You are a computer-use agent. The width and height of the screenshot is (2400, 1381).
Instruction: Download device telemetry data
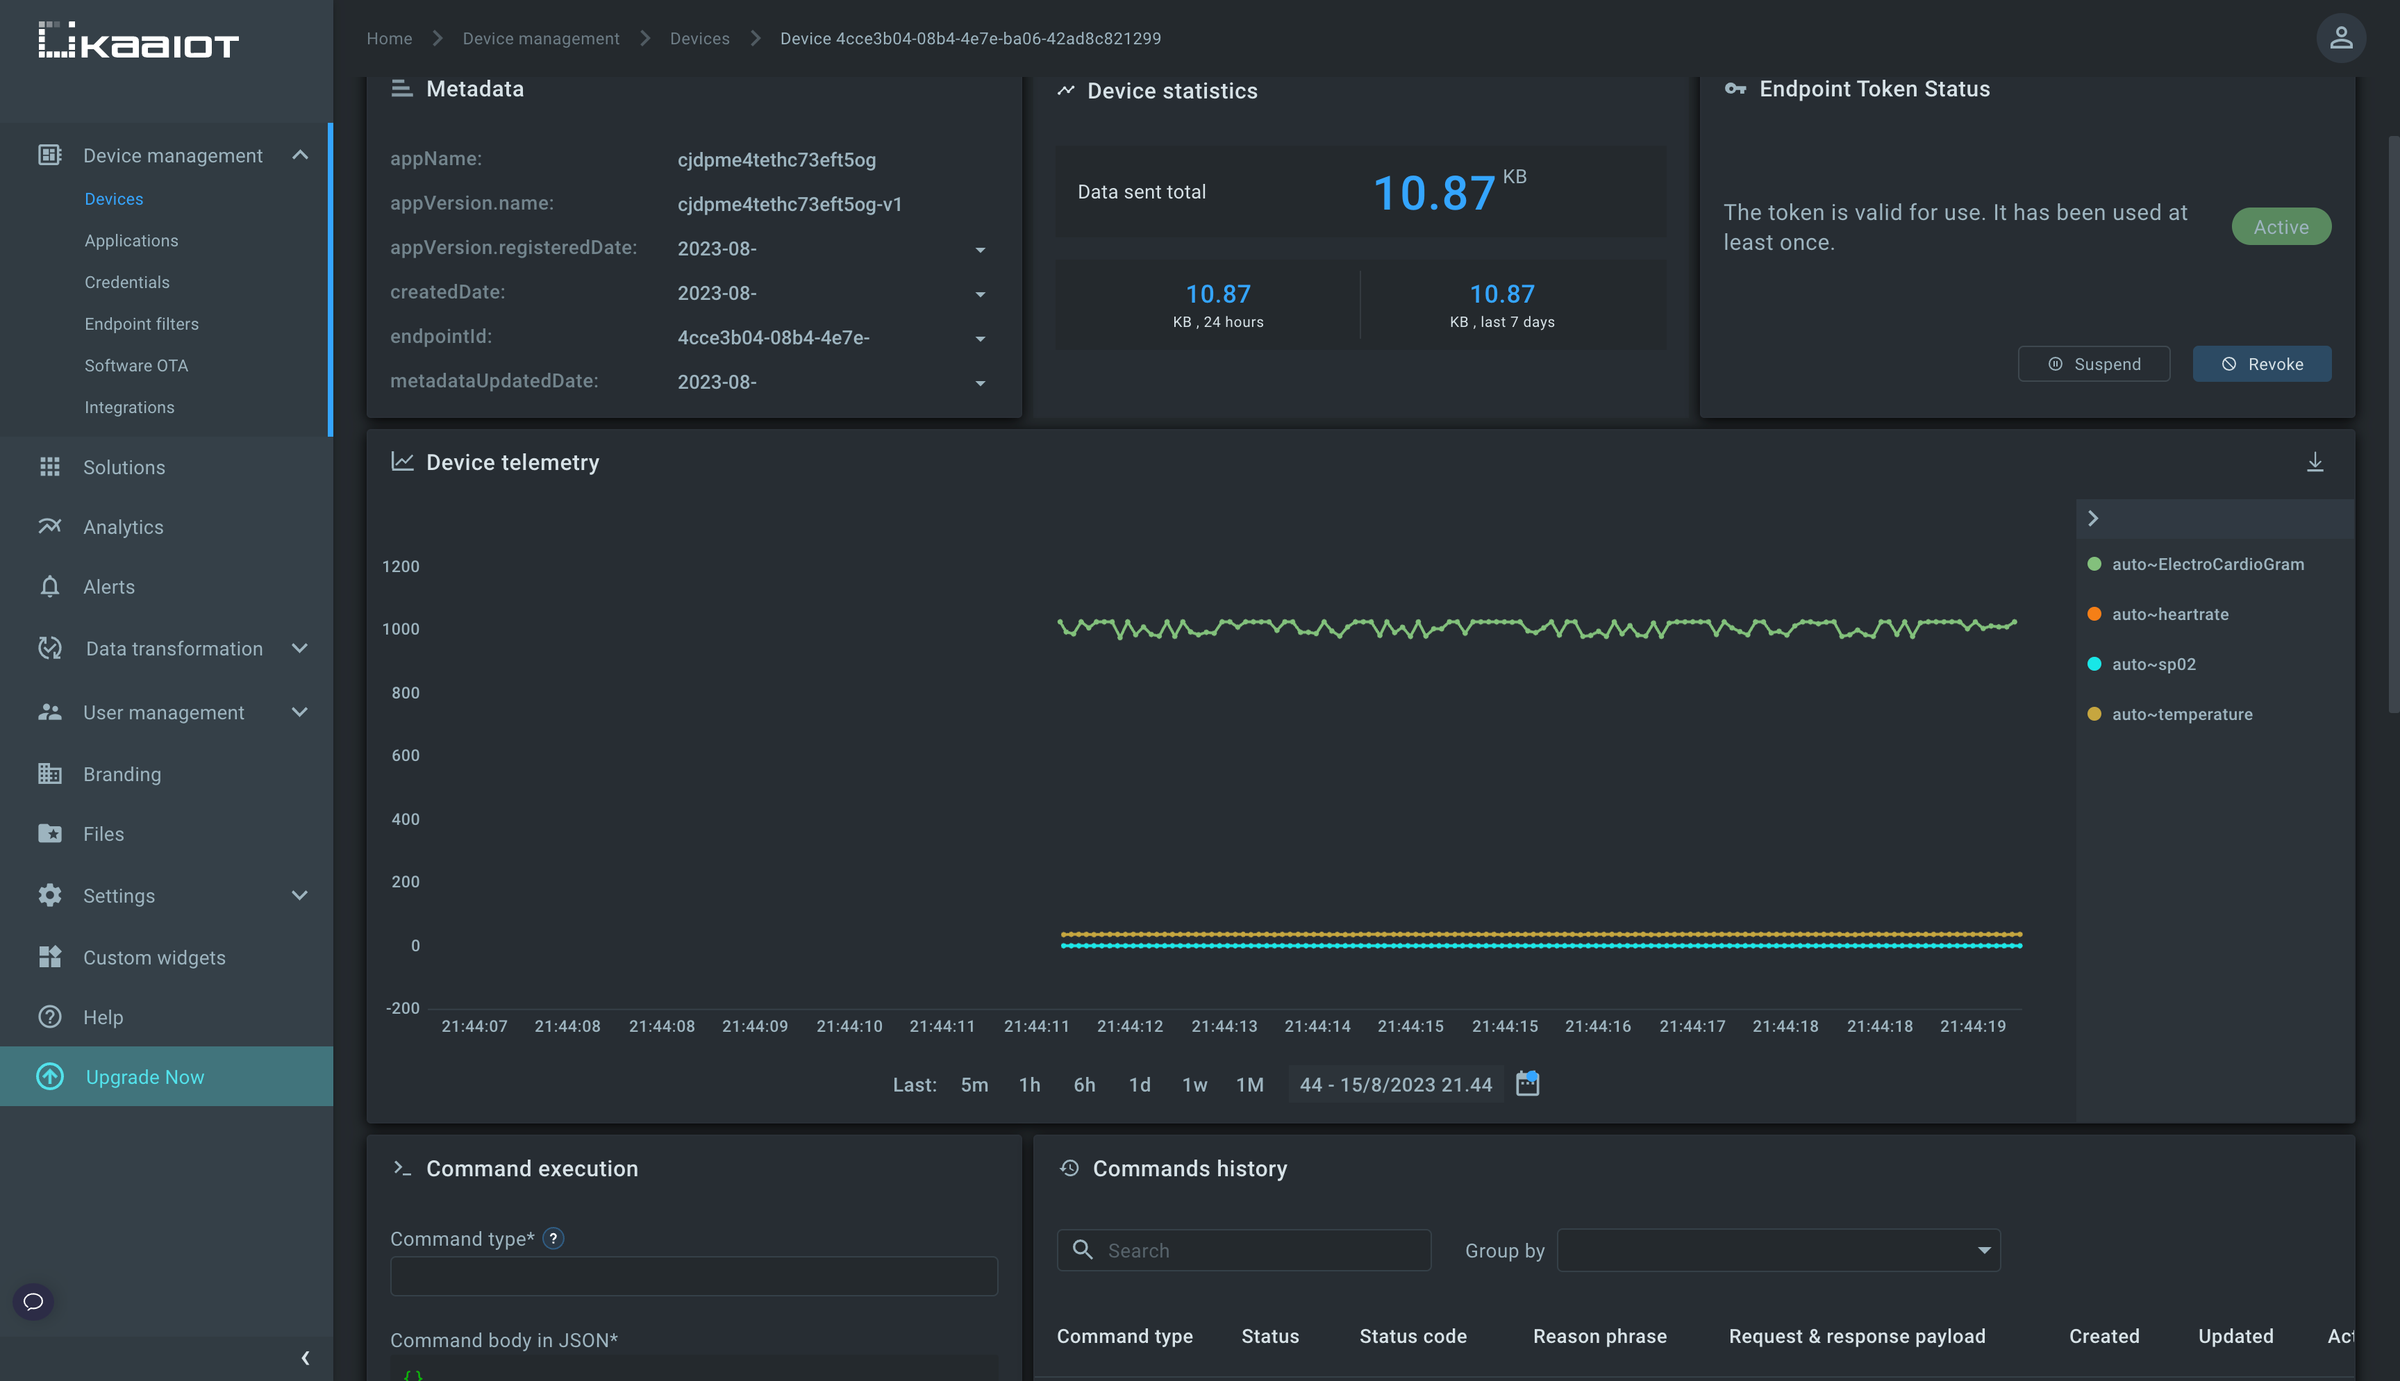[x=2315, y=462]
